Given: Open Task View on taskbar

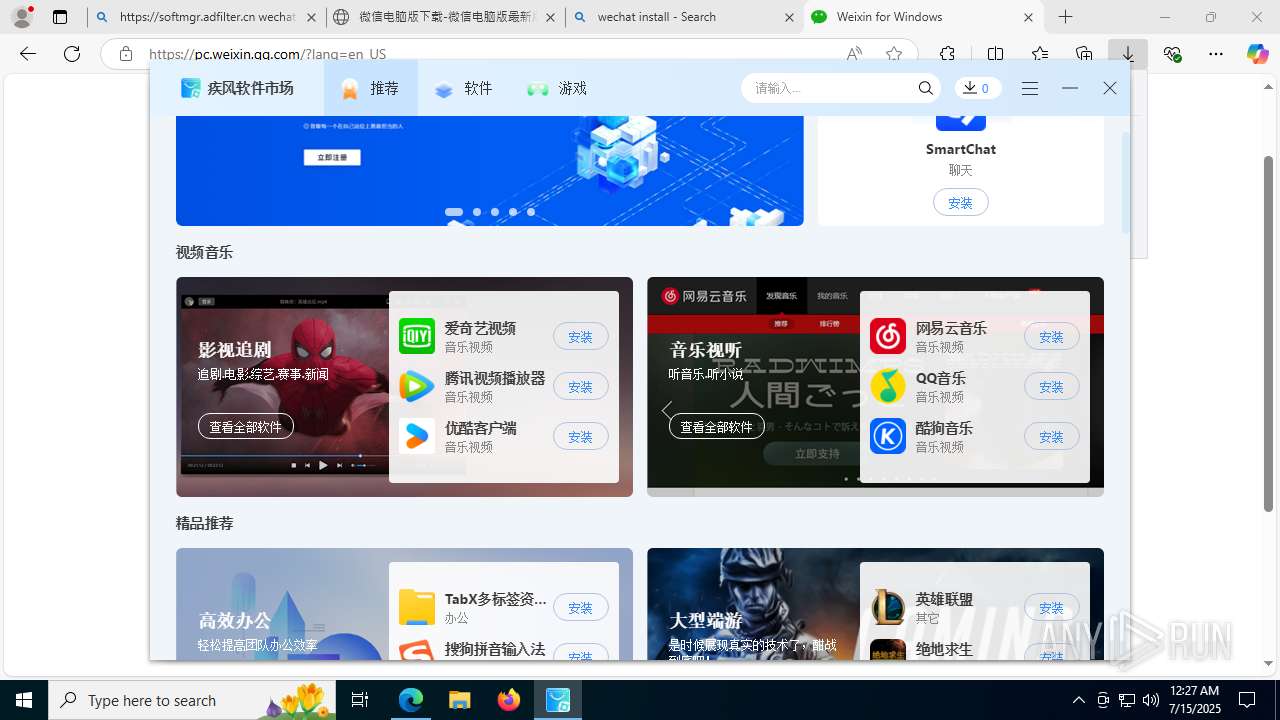Looking at the screenshot, I should 360,700.
